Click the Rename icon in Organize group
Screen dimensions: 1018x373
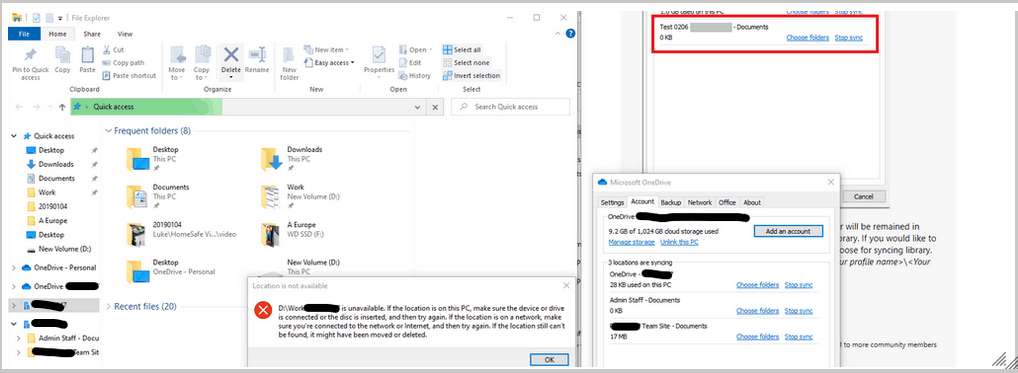pos(257,60)
